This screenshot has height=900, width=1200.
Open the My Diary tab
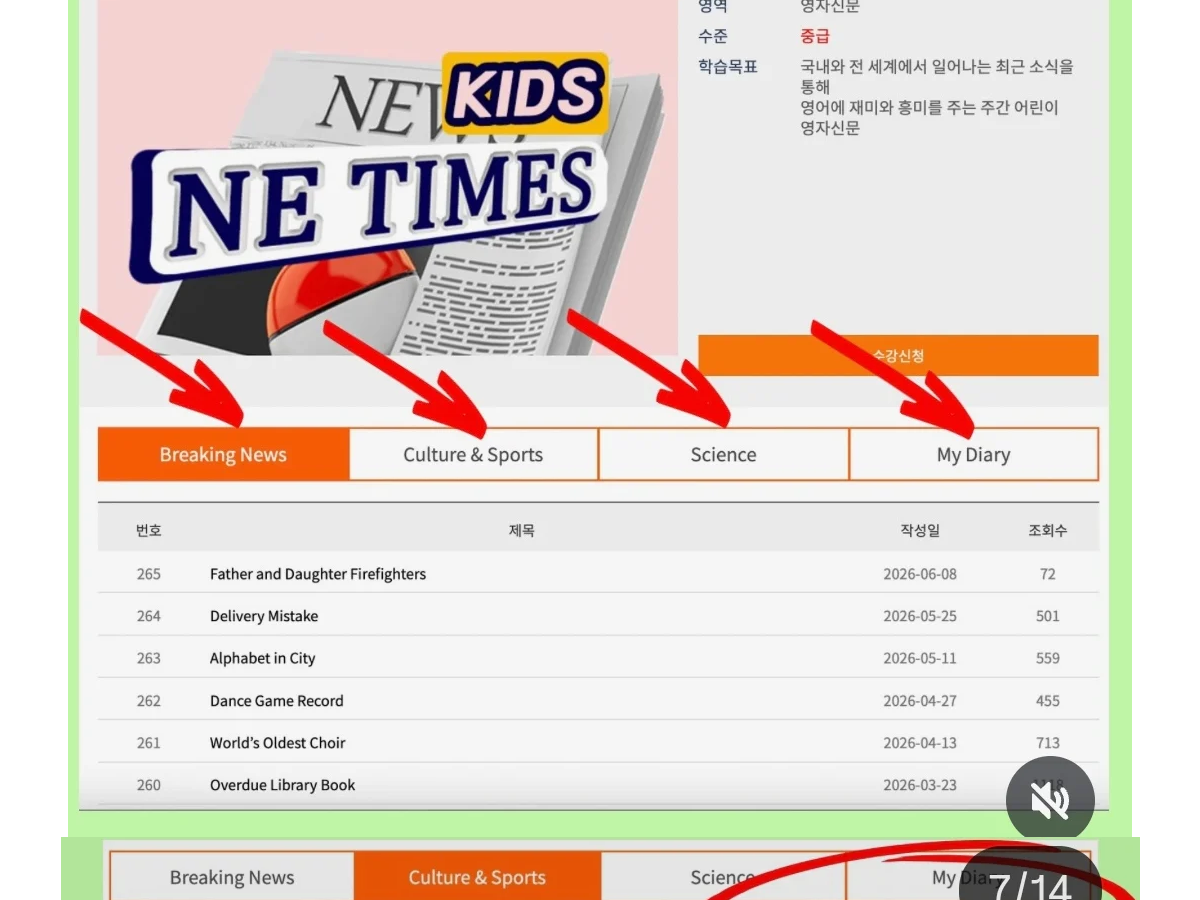pos(974,455)
